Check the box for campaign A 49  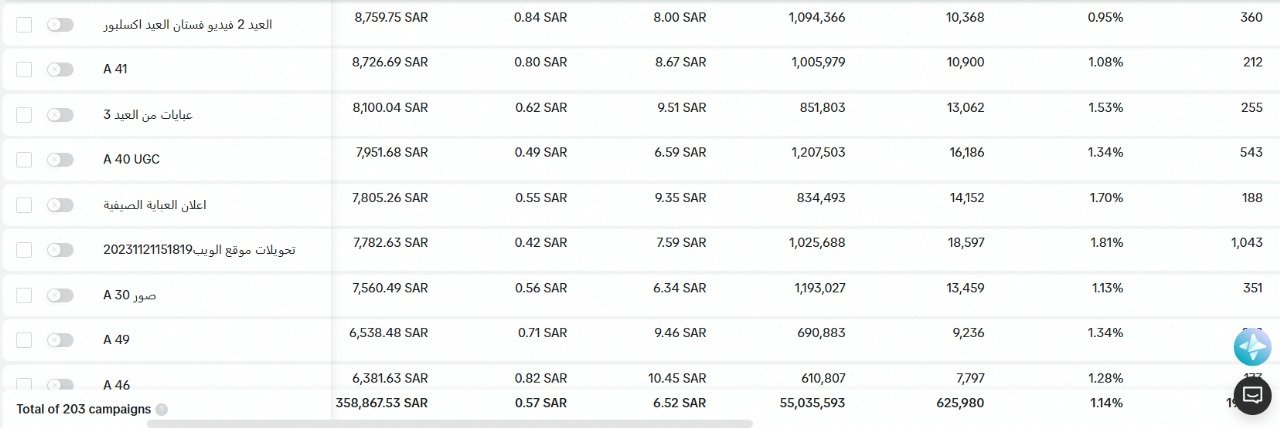[24, 340]
